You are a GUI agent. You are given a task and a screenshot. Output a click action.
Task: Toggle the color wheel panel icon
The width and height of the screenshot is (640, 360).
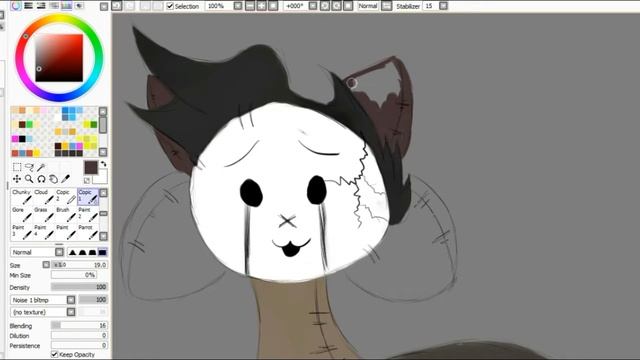16,6
